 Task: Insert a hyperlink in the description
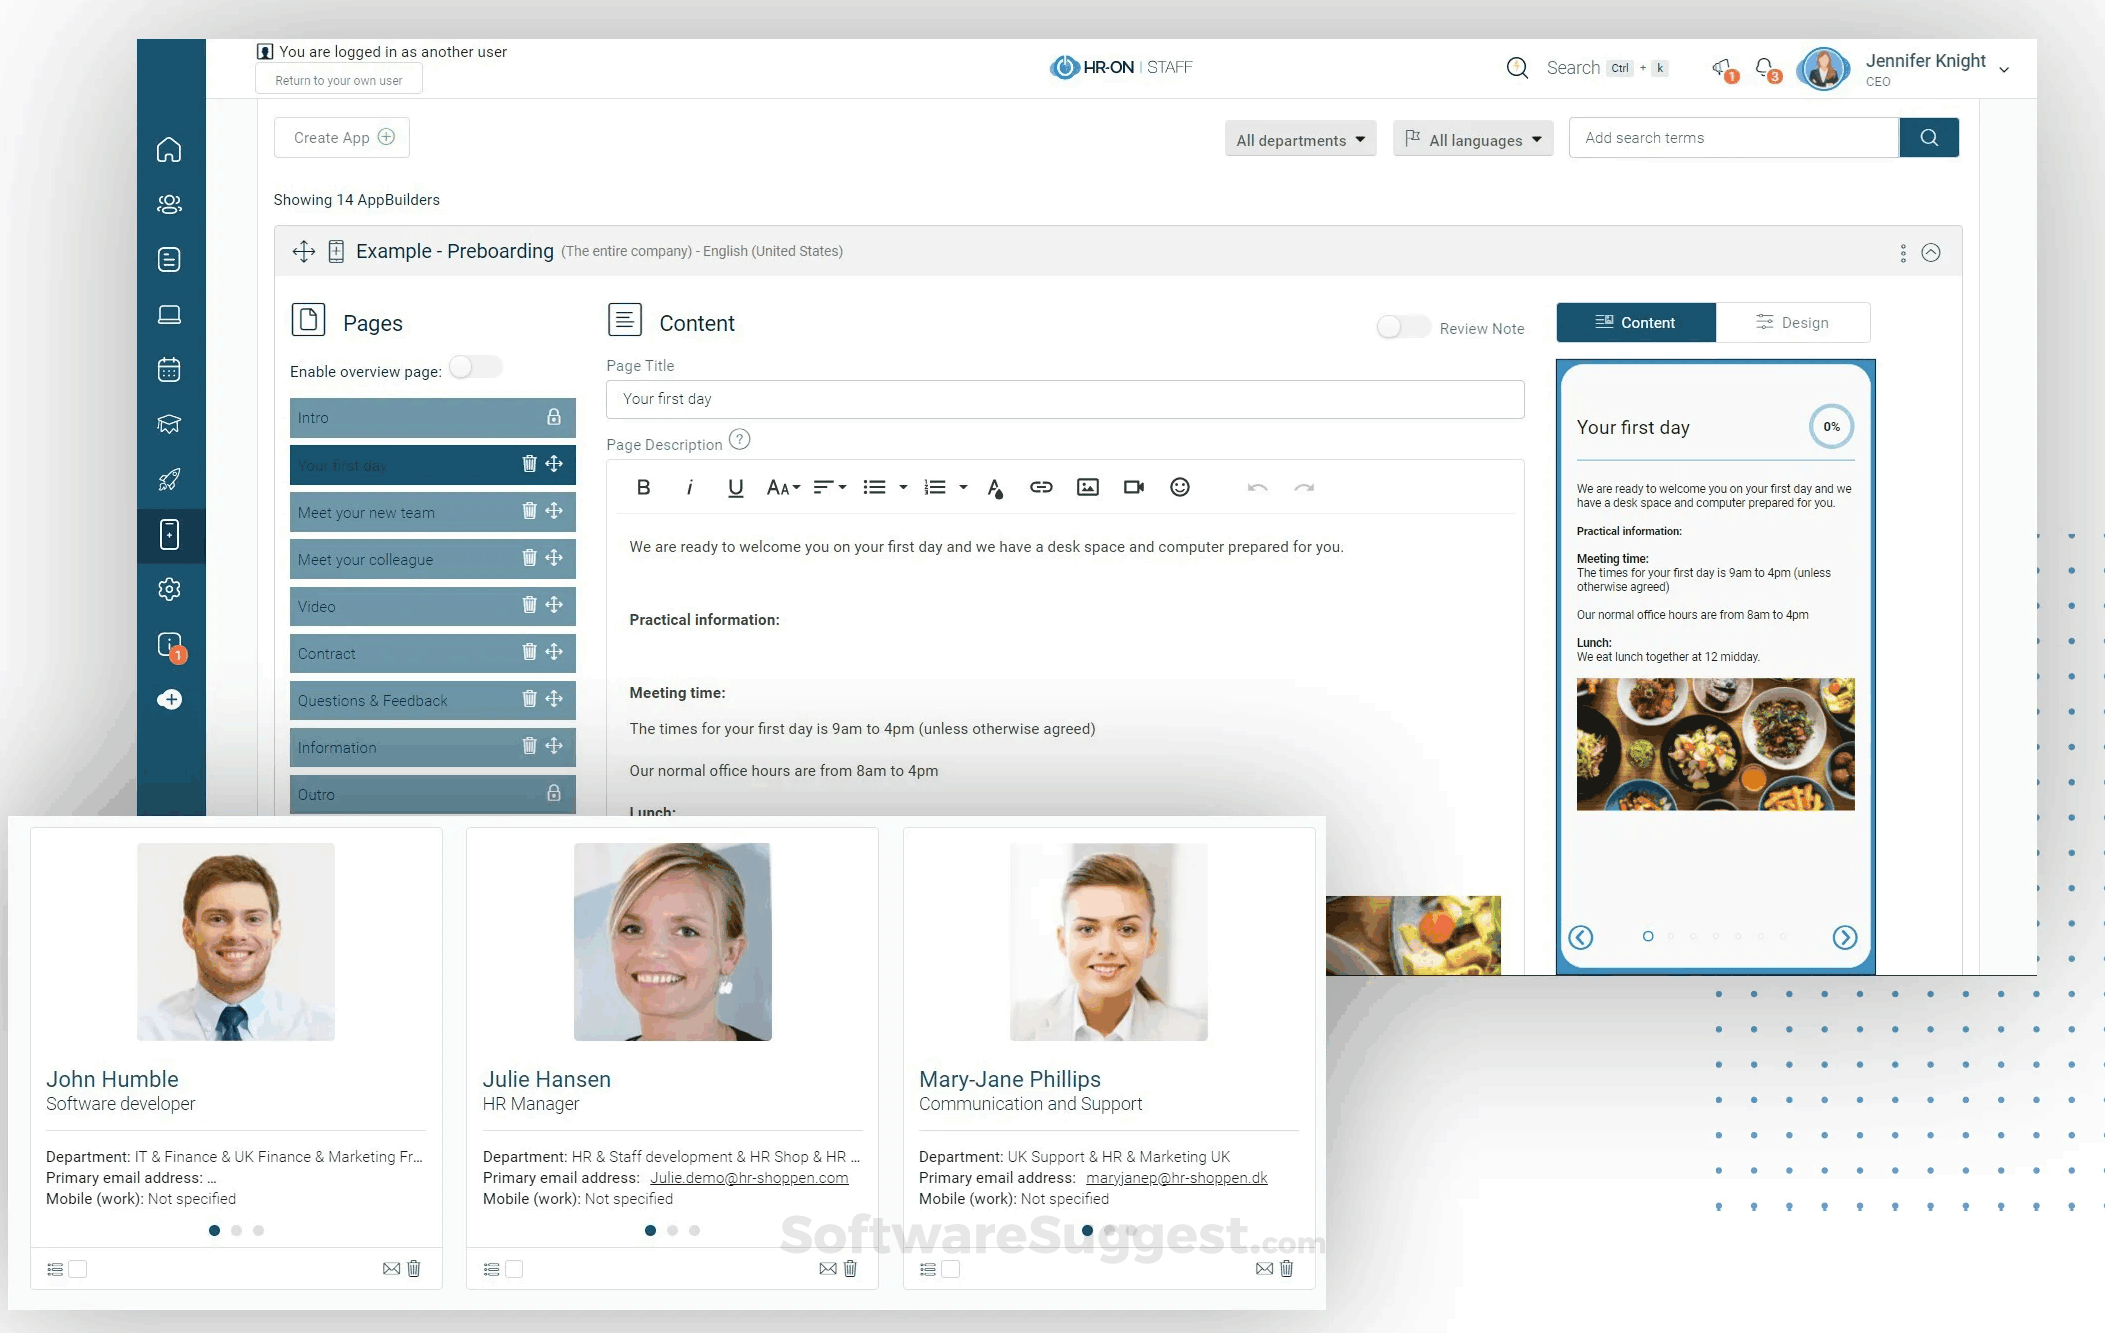1041,487
